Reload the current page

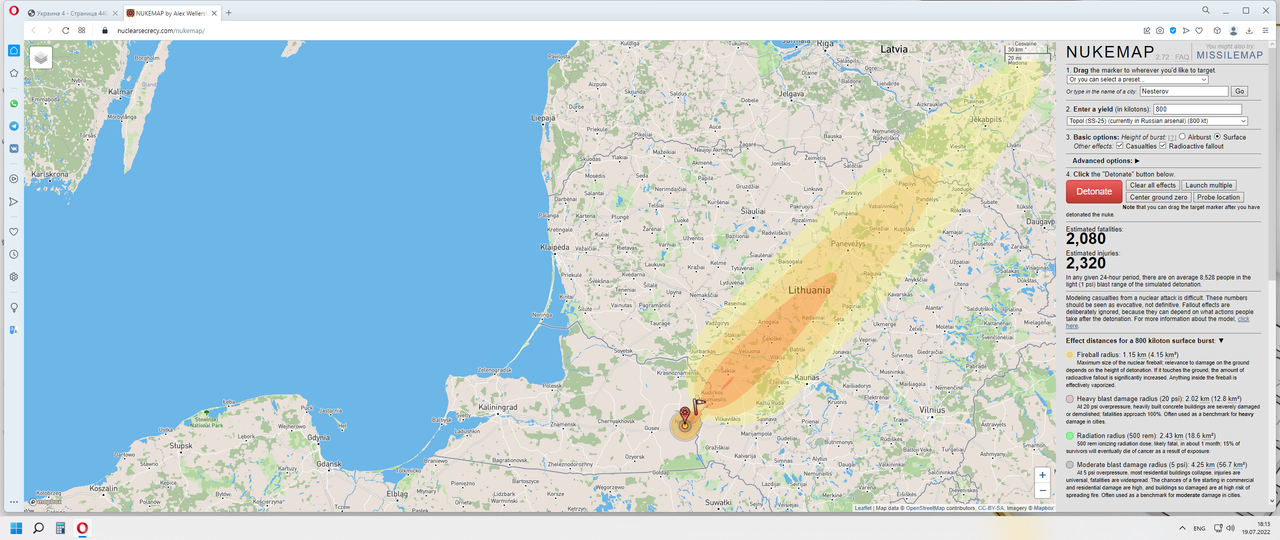66,30
